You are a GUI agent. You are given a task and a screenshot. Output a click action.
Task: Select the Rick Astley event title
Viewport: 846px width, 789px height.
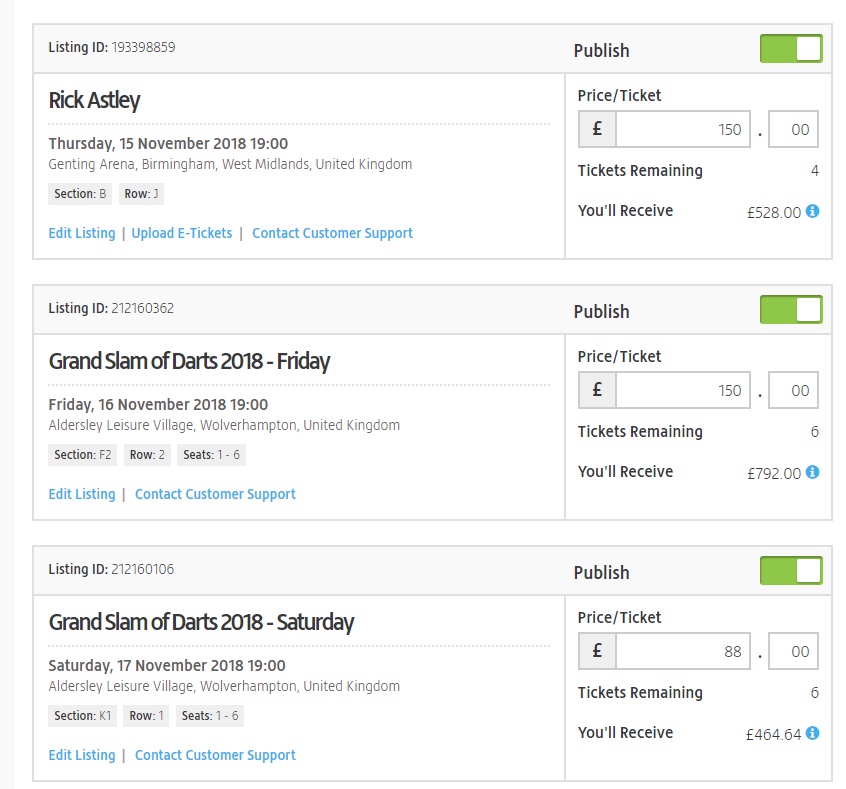click(x=94, y=101)
